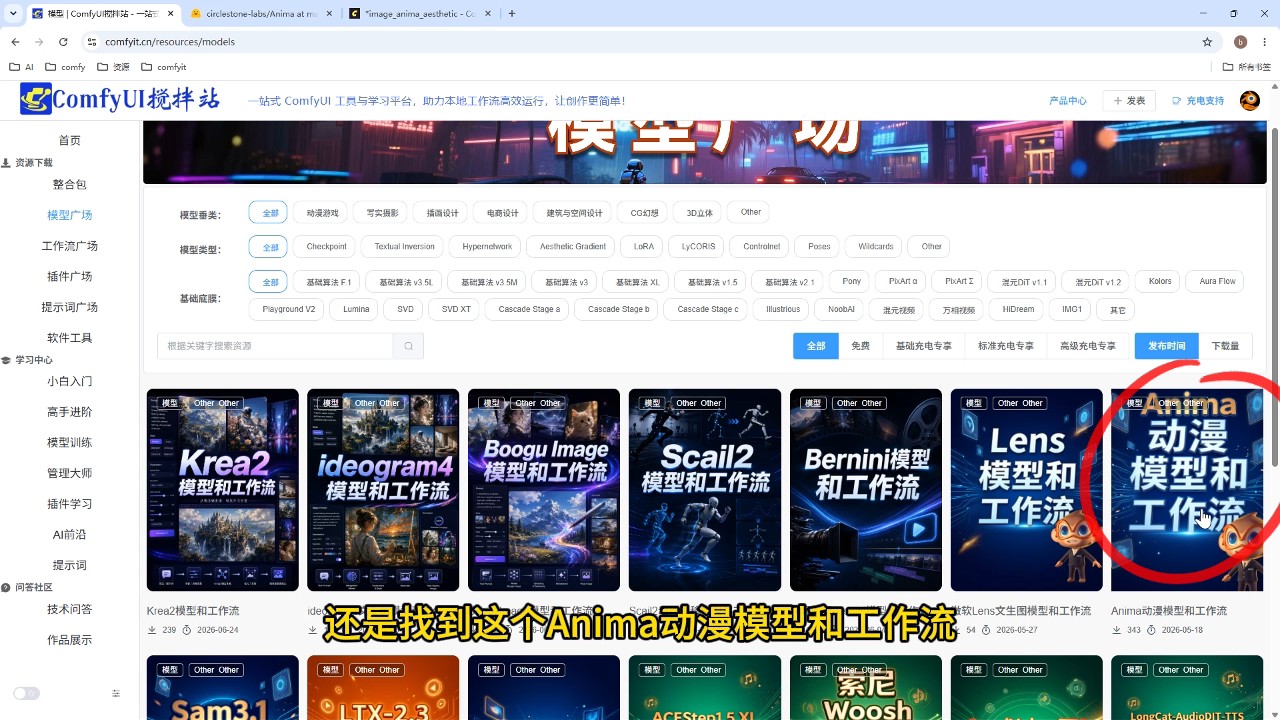Open the Bernini模型和工作流 thumbnail
This screenshot has height=720, width=1280.
pos(866,490)
